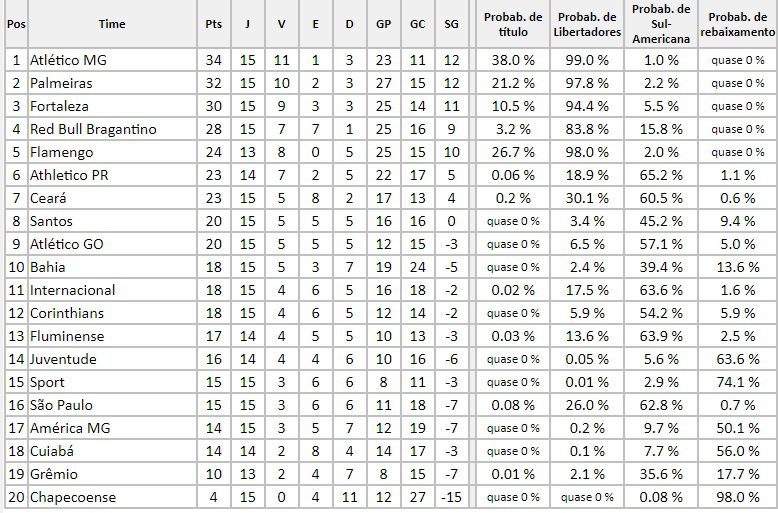
Task: Click the SG column header
Action: (x=451, y=24)
